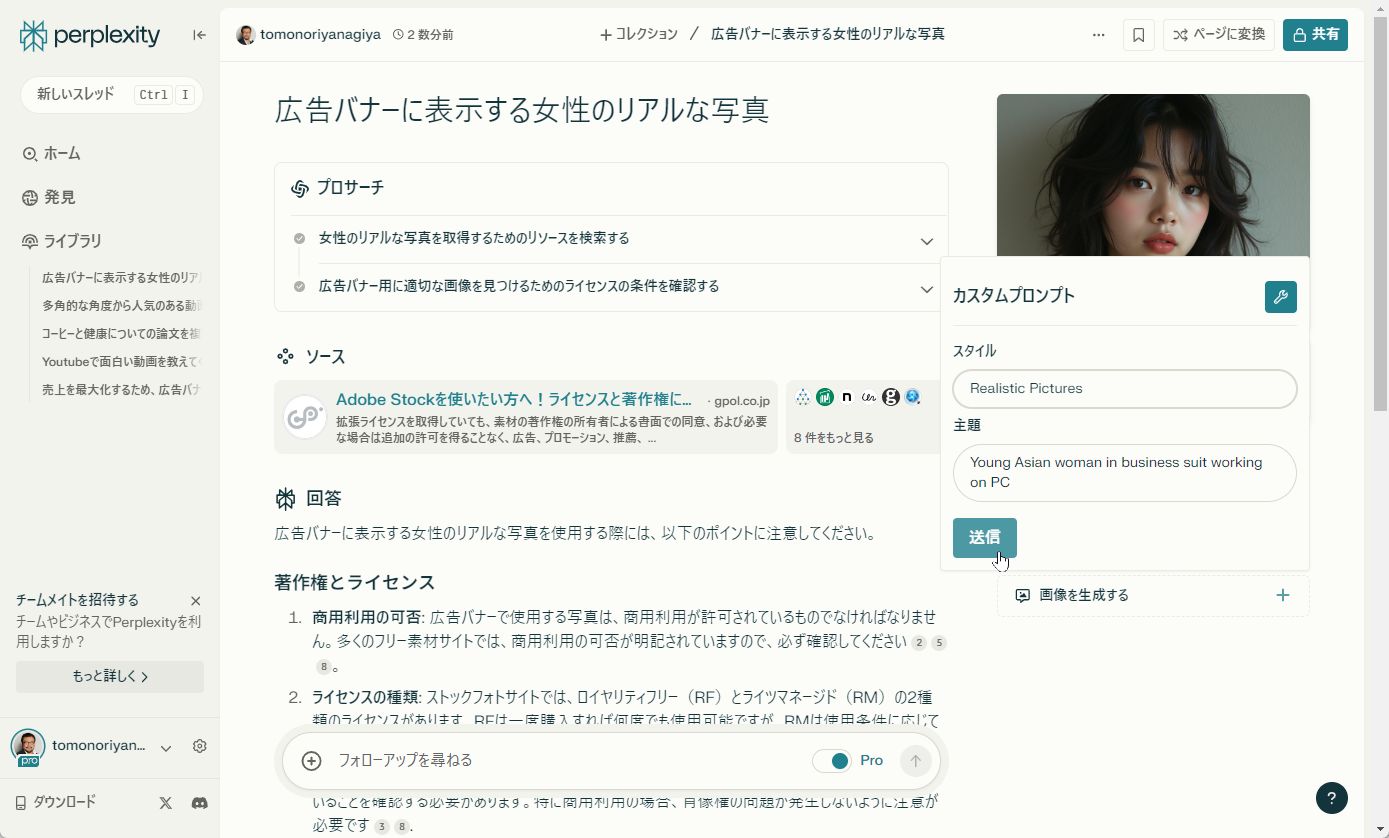
Task: Click the more options ellipsis in the header
Action: coord(1099,34)
